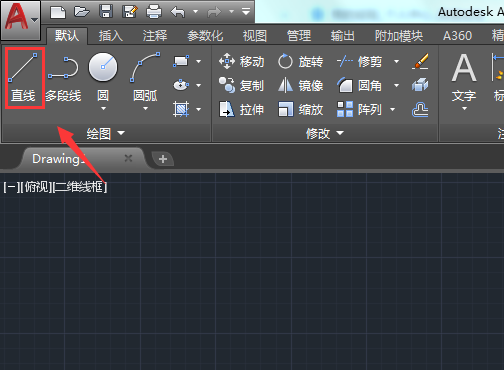Click the 圆角 fillet tool
This screenshot has height=370, width=504.
pos(359,86)
